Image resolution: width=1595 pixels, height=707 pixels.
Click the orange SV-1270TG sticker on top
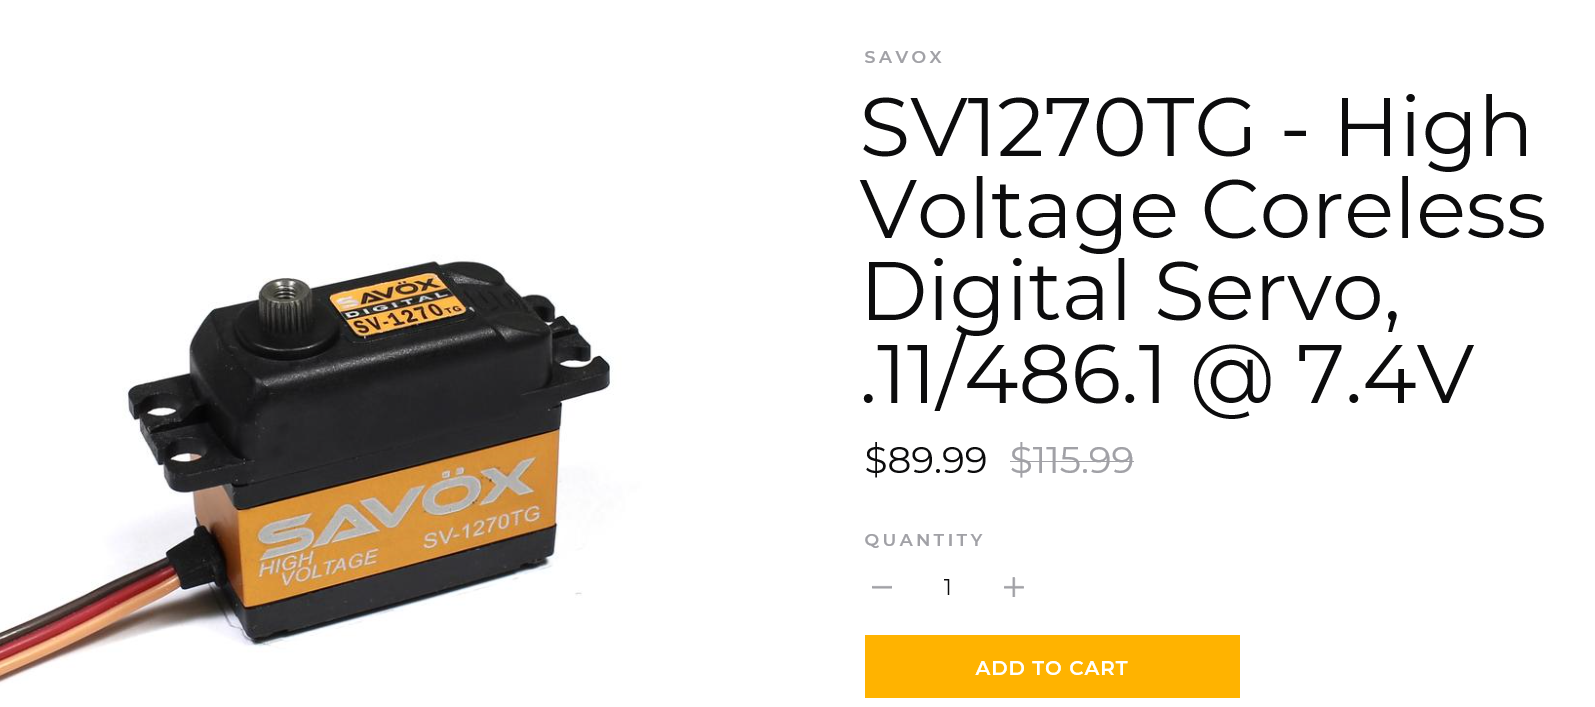(398, 302)
